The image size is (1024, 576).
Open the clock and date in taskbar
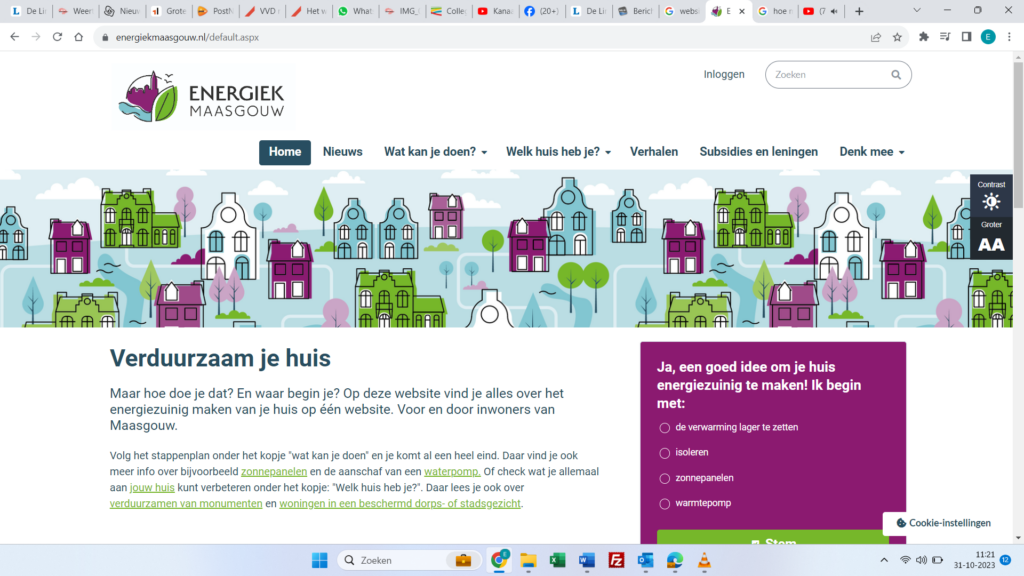coord(974,560)
